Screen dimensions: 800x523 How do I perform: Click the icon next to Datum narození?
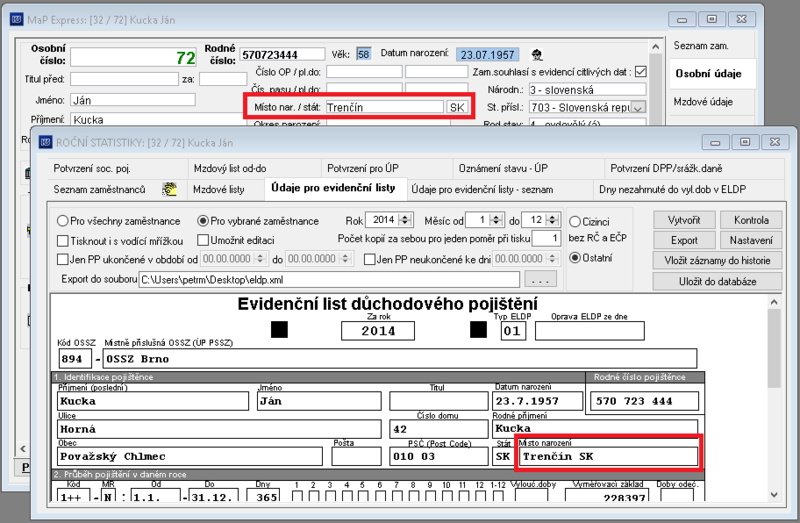tap(537, 54)
